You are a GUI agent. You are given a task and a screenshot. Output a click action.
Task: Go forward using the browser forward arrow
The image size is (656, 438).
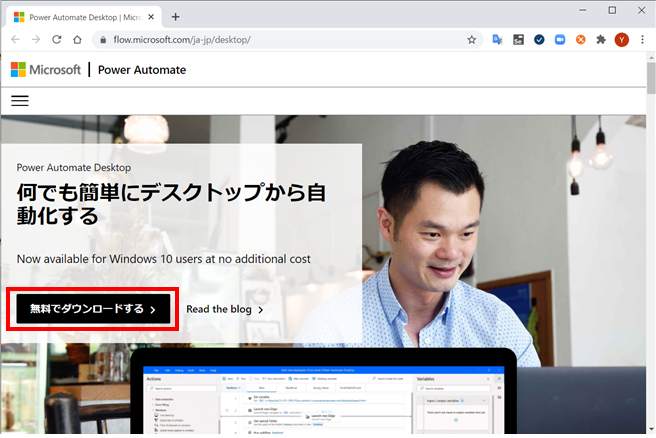(36, 39)
